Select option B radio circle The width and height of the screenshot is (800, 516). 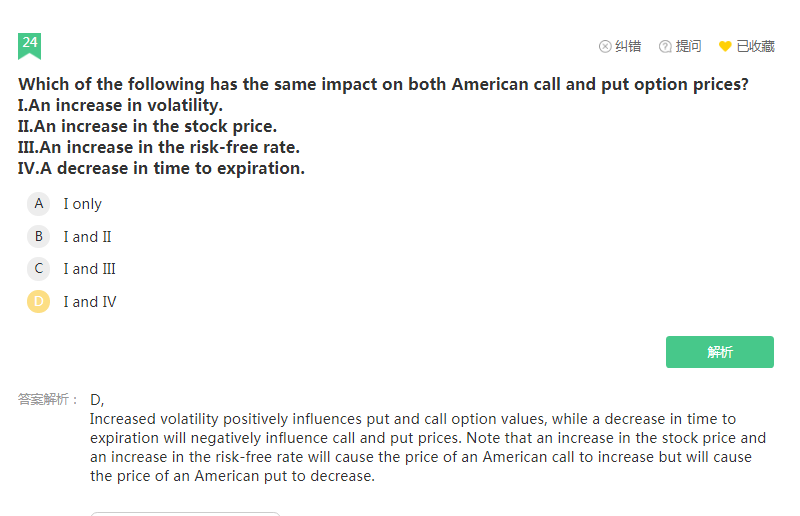[39, 237]
